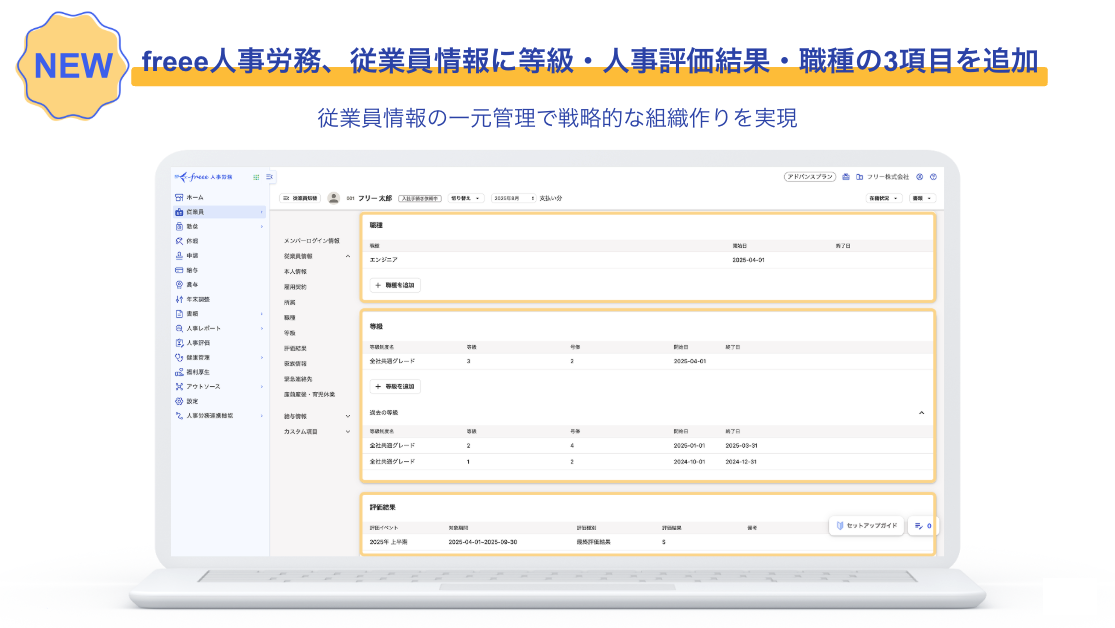The height and width of the screenshot is (628, 1115).
Task: Click the 年末調整 icon in sidebar
Action: 178,299
